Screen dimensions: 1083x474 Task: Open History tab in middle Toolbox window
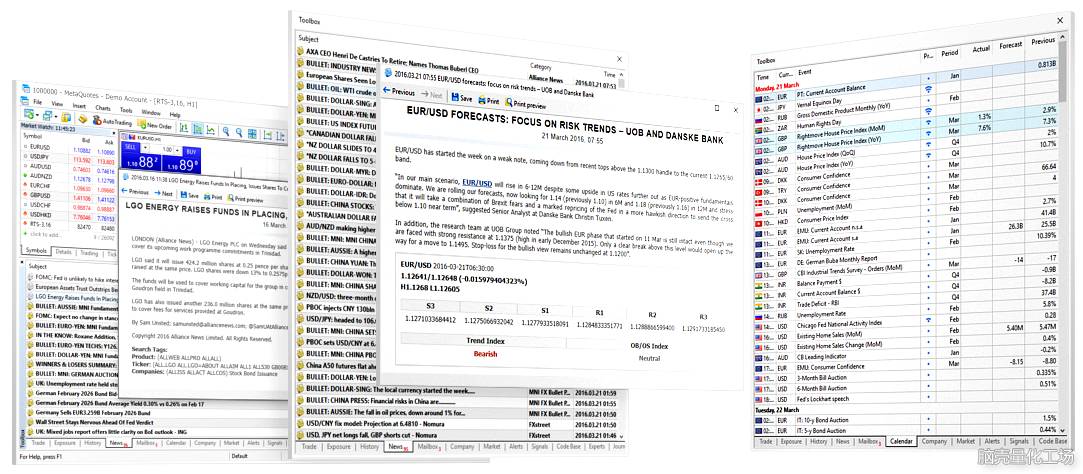coord(370,447)
